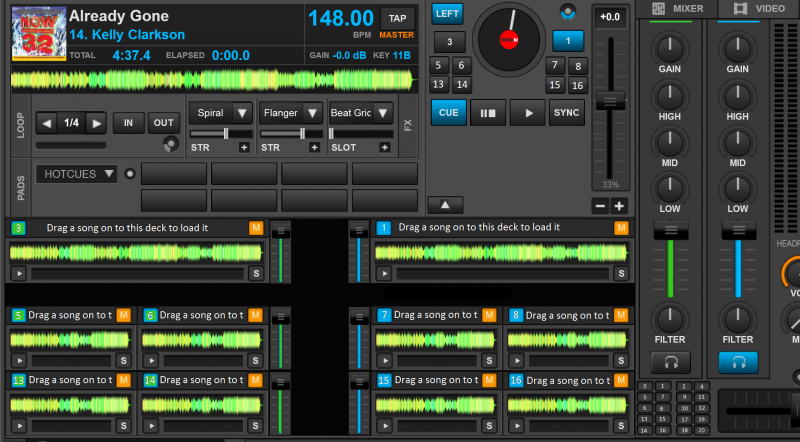Click the pitch slider handle

pos(610,101)
